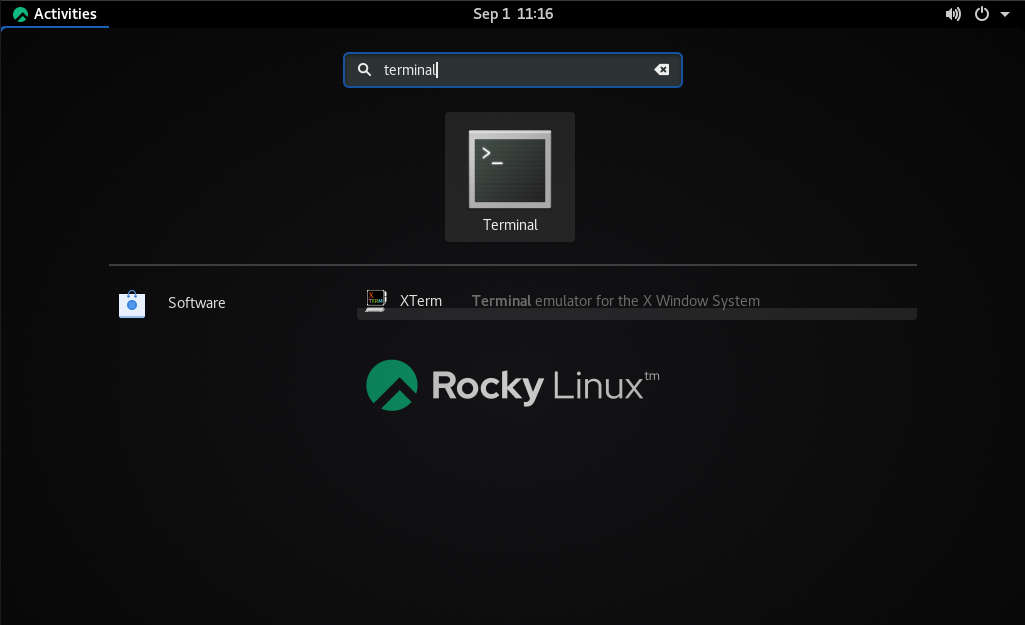Open the Software shopping bag icon
Viewport: 1025px width, 625px height.
click(x=131, y=304)
